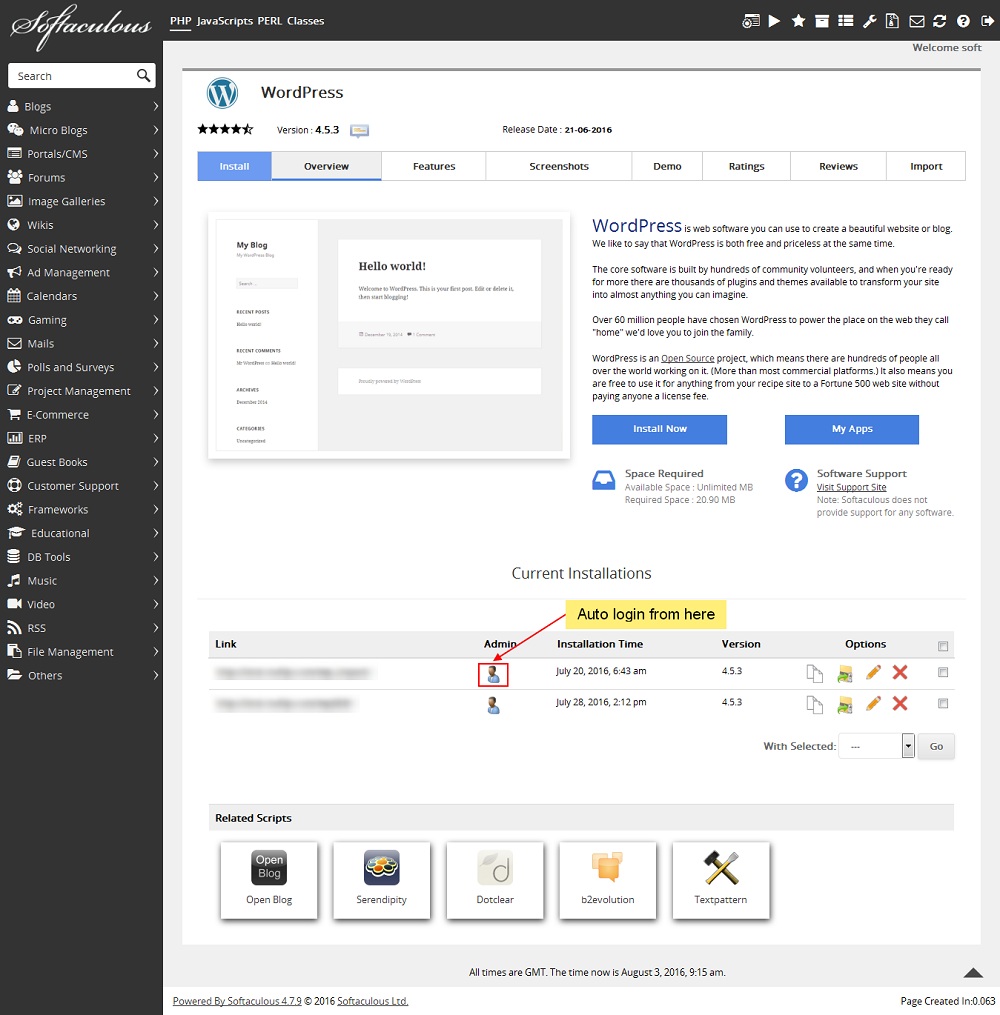Click the changelog icon next to version 4.5.3

coord(359,130)
